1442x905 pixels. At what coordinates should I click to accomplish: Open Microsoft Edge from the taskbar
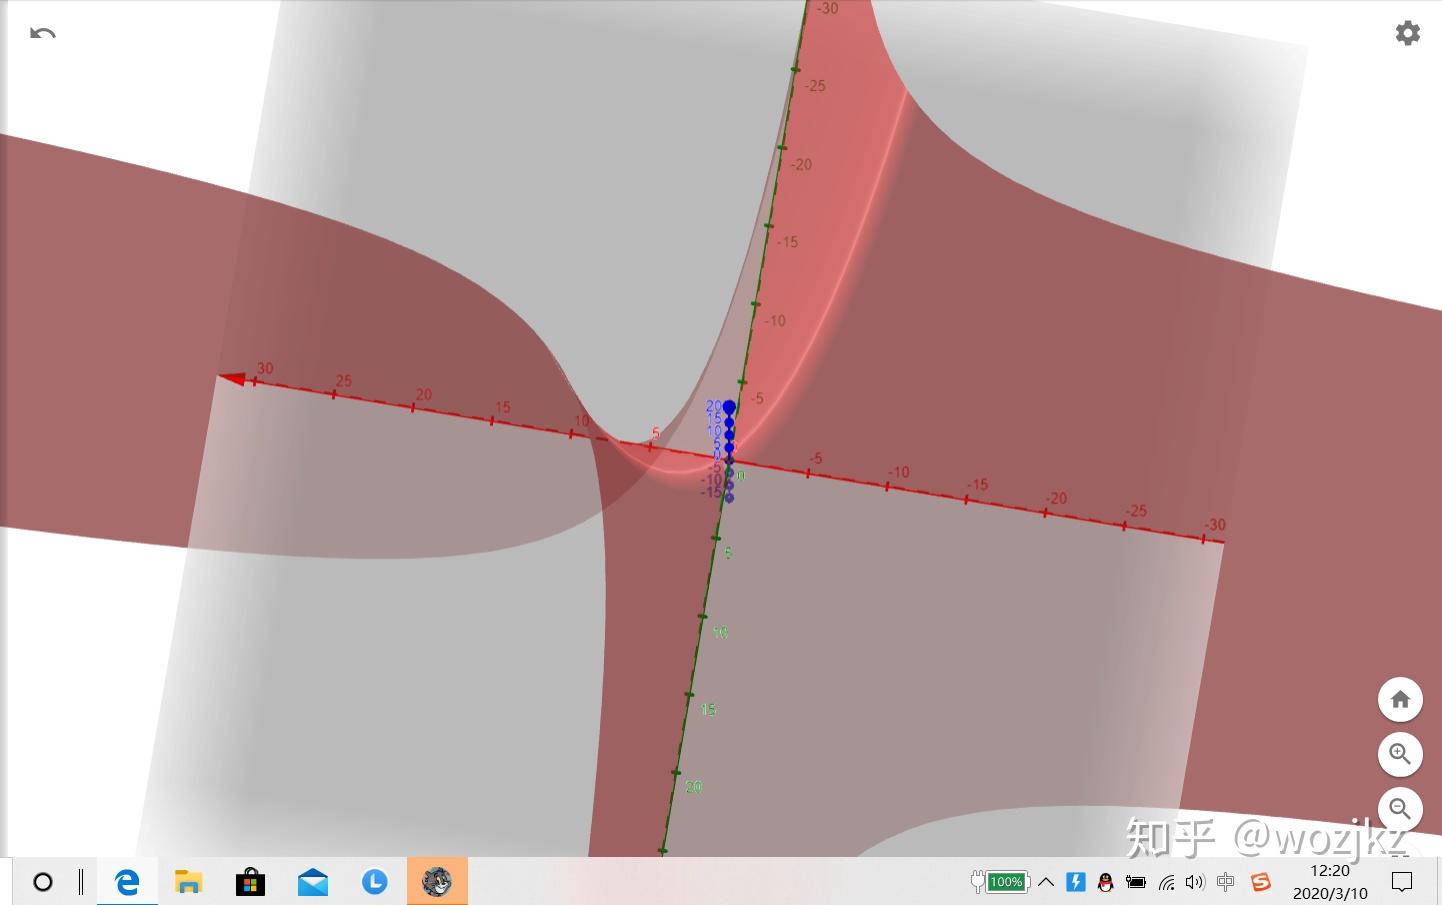click(127, 882)
